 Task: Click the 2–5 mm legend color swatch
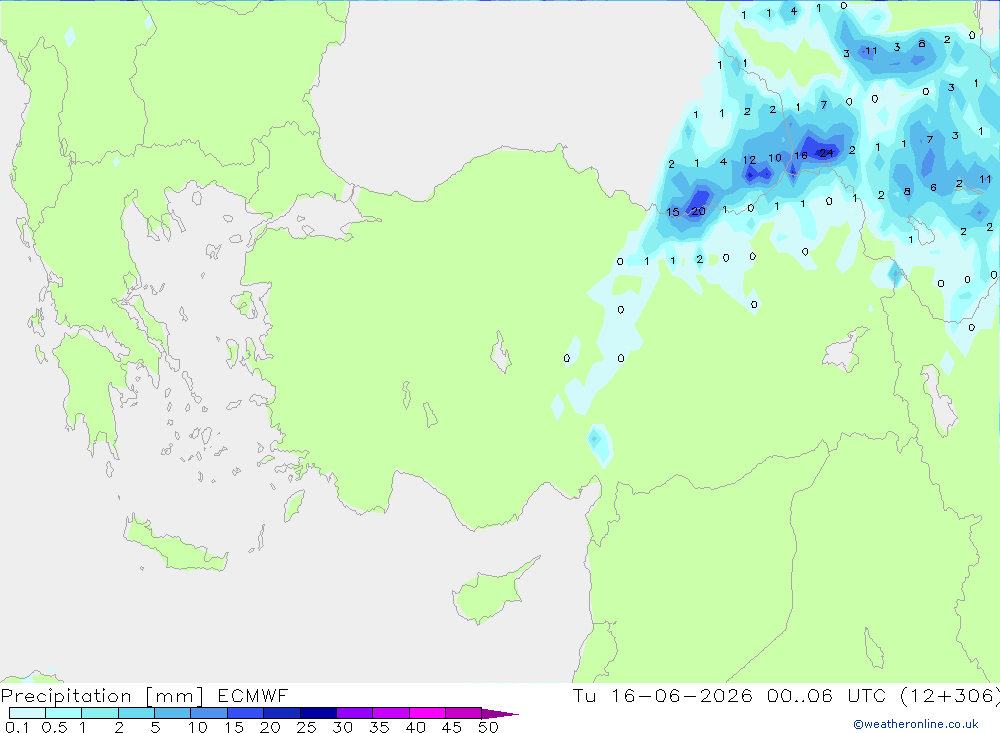[136, 713]
